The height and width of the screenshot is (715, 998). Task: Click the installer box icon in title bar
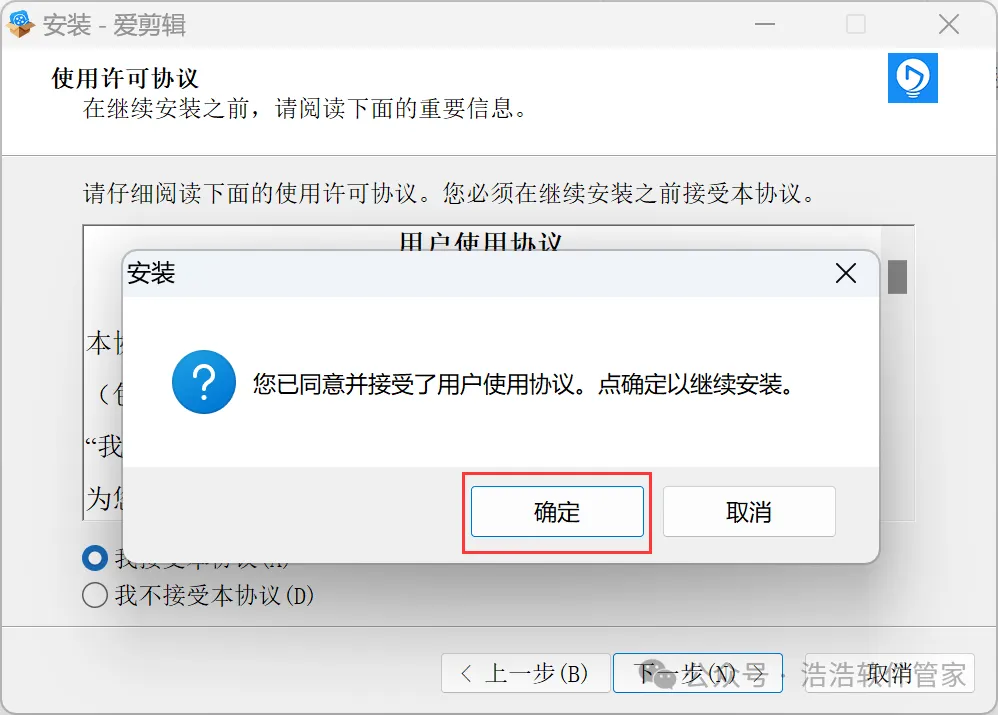pyautogui.click(x=20, y=24)
